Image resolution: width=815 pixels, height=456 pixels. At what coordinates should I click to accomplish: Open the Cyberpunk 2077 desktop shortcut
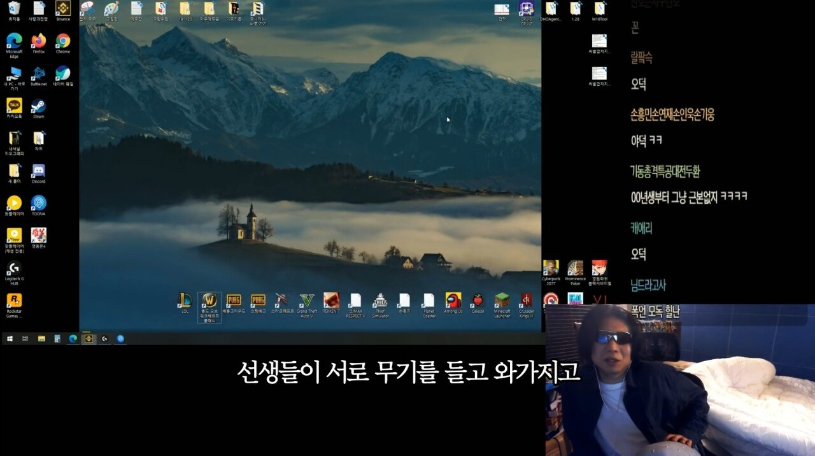[x=550, y=272]
